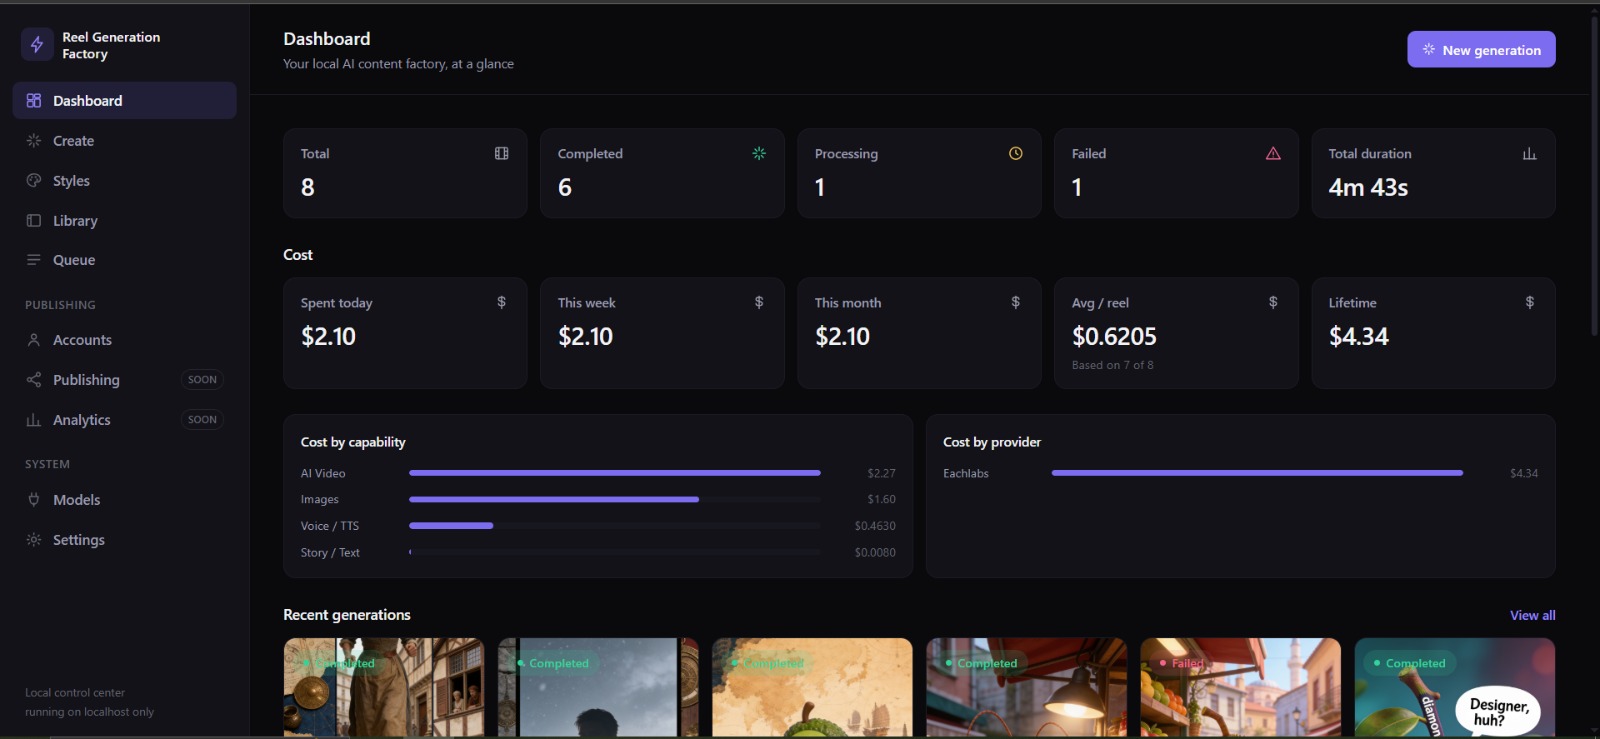
Task: Click the plug icon for Models
Action: click(x=34, y=500)
